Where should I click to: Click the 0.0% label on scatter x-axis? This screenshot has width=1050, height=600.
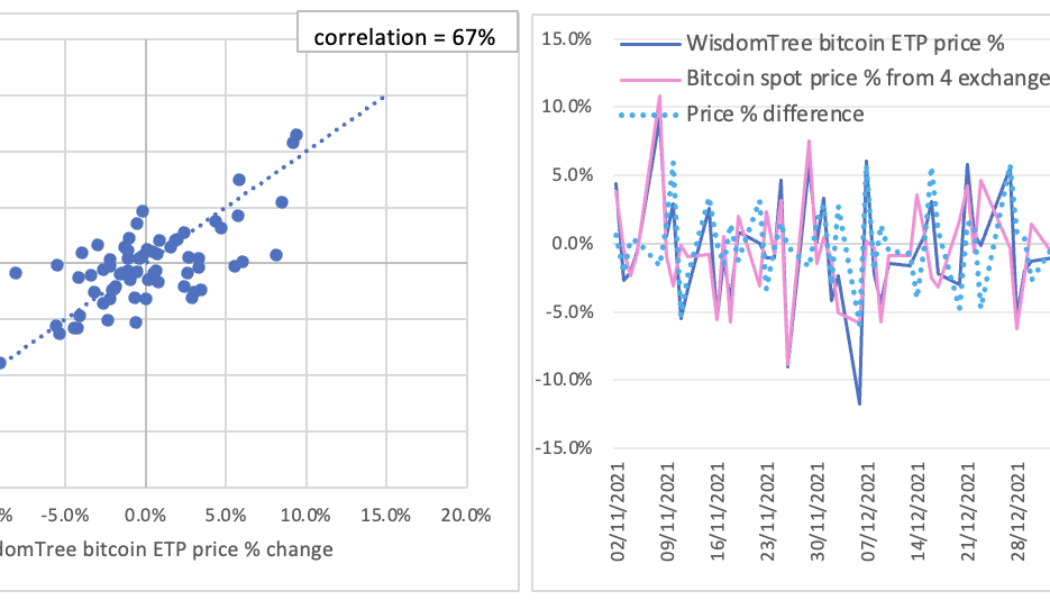pos(146,516)
